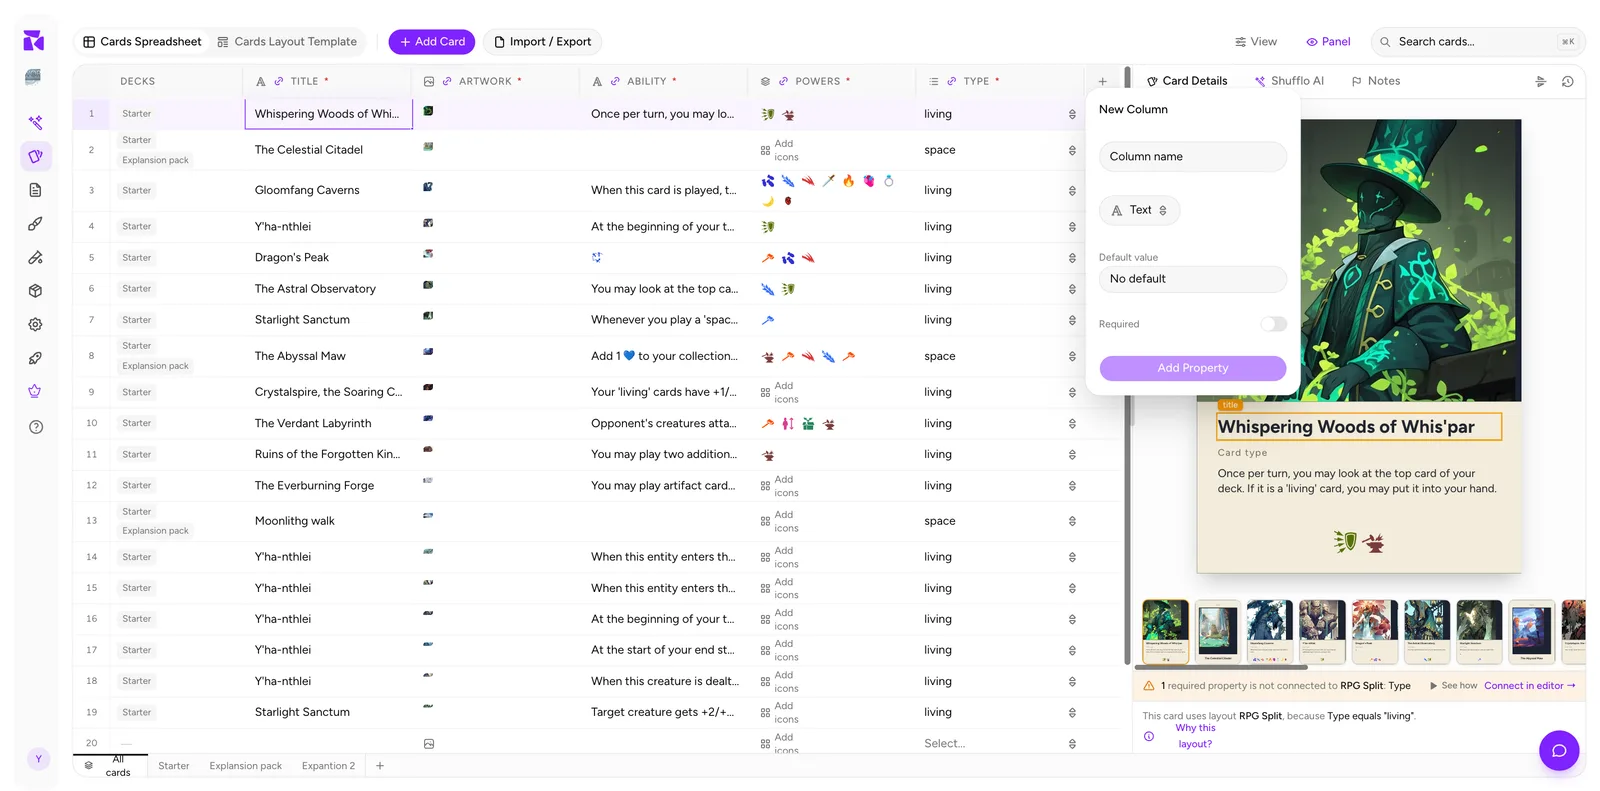The image size is (1600, 791).
Task: Click the empty artwork placeholder in row 20
Action: pos(429,744)
